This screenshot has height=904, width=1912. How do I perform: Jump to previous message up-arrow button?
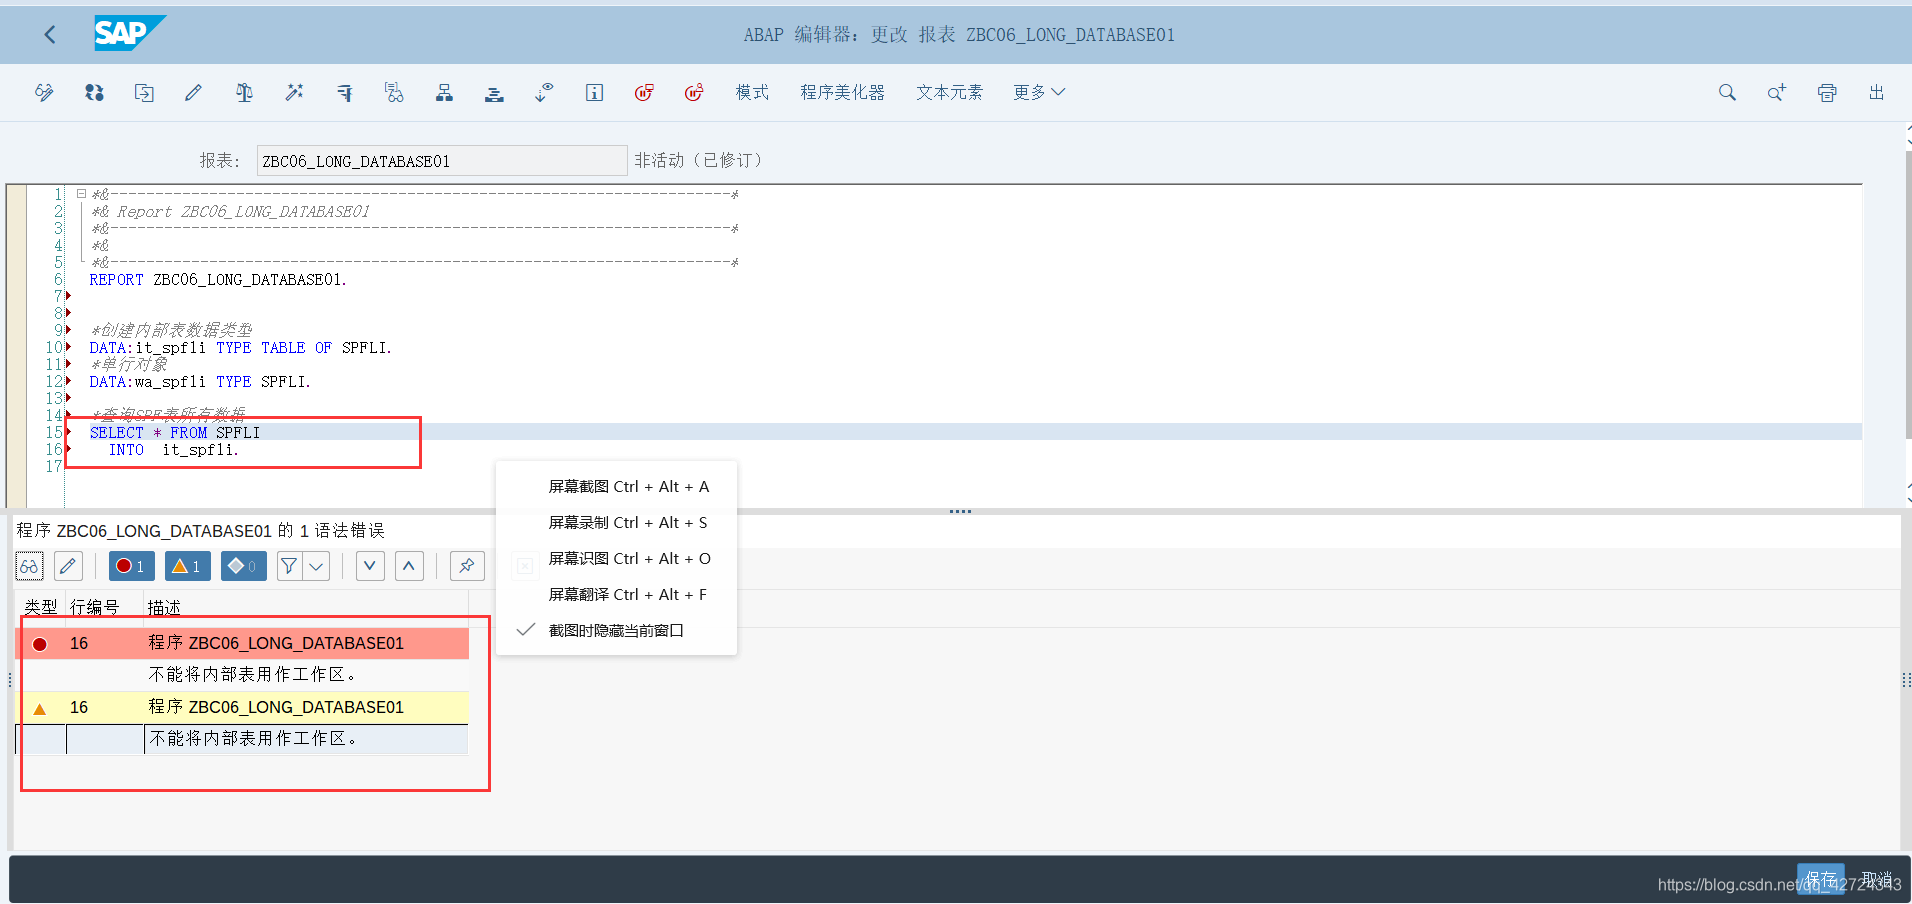pos(409,567)
